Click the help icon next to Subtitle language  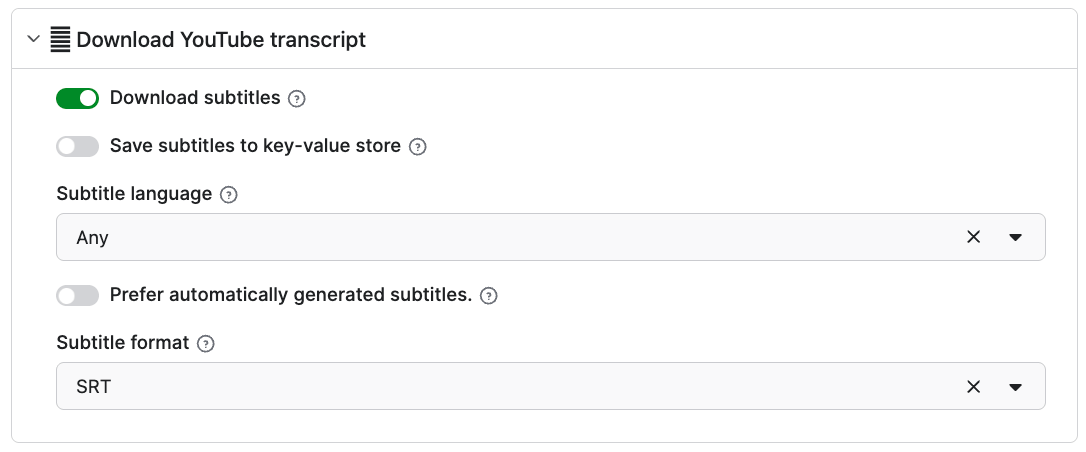229,195
